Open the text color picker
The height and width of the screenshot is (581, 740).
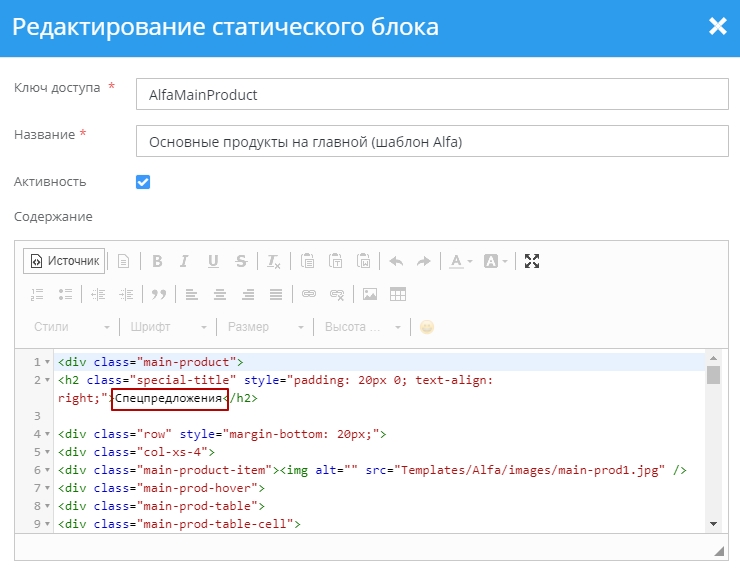[x=460, y=261]
